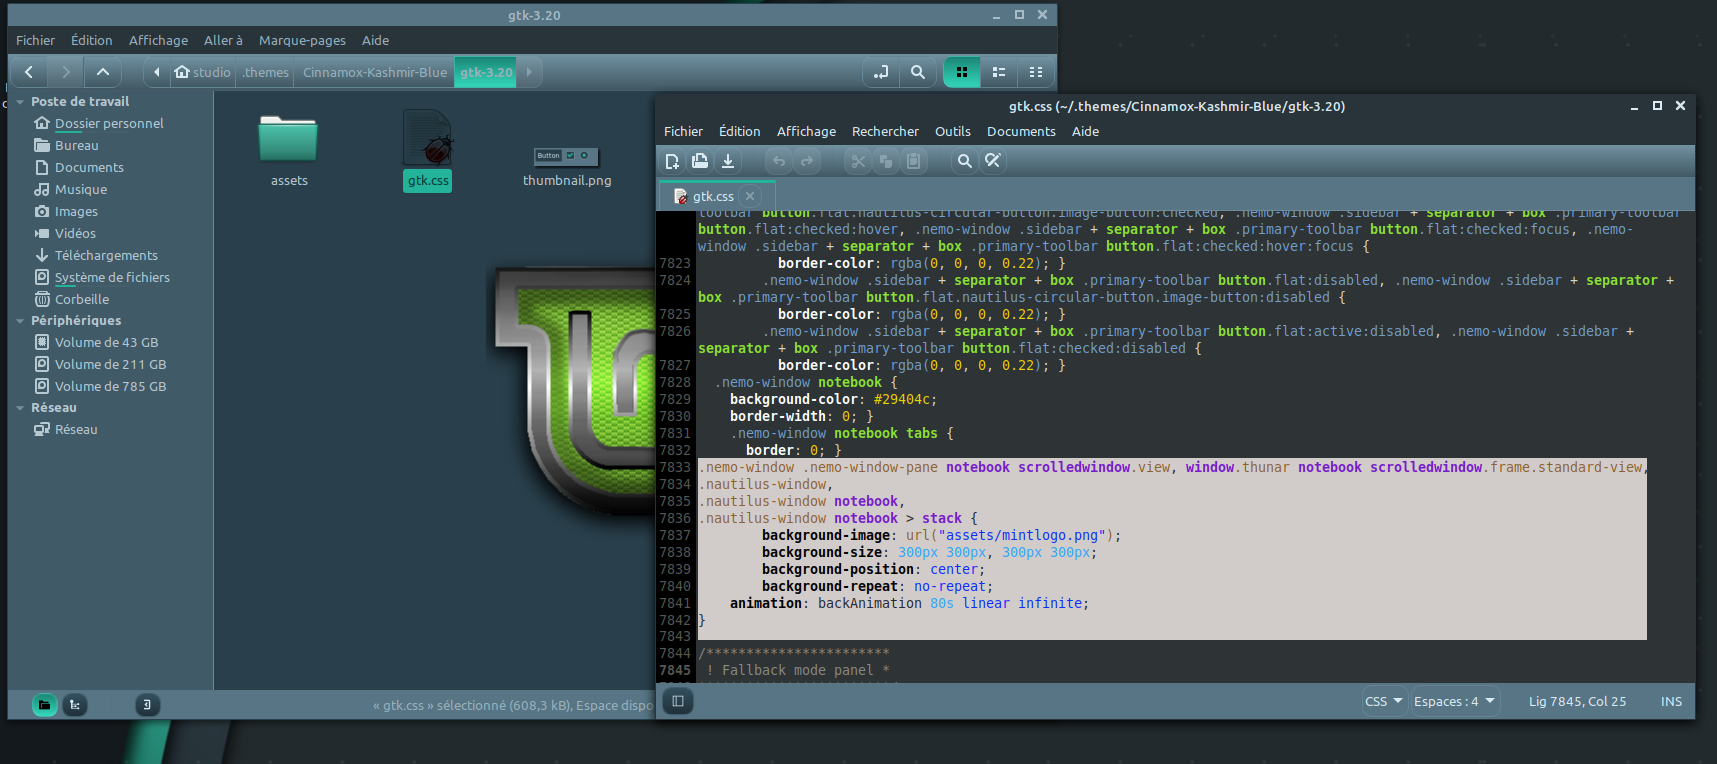Navigate to studio home in path bar

(202, 72)
